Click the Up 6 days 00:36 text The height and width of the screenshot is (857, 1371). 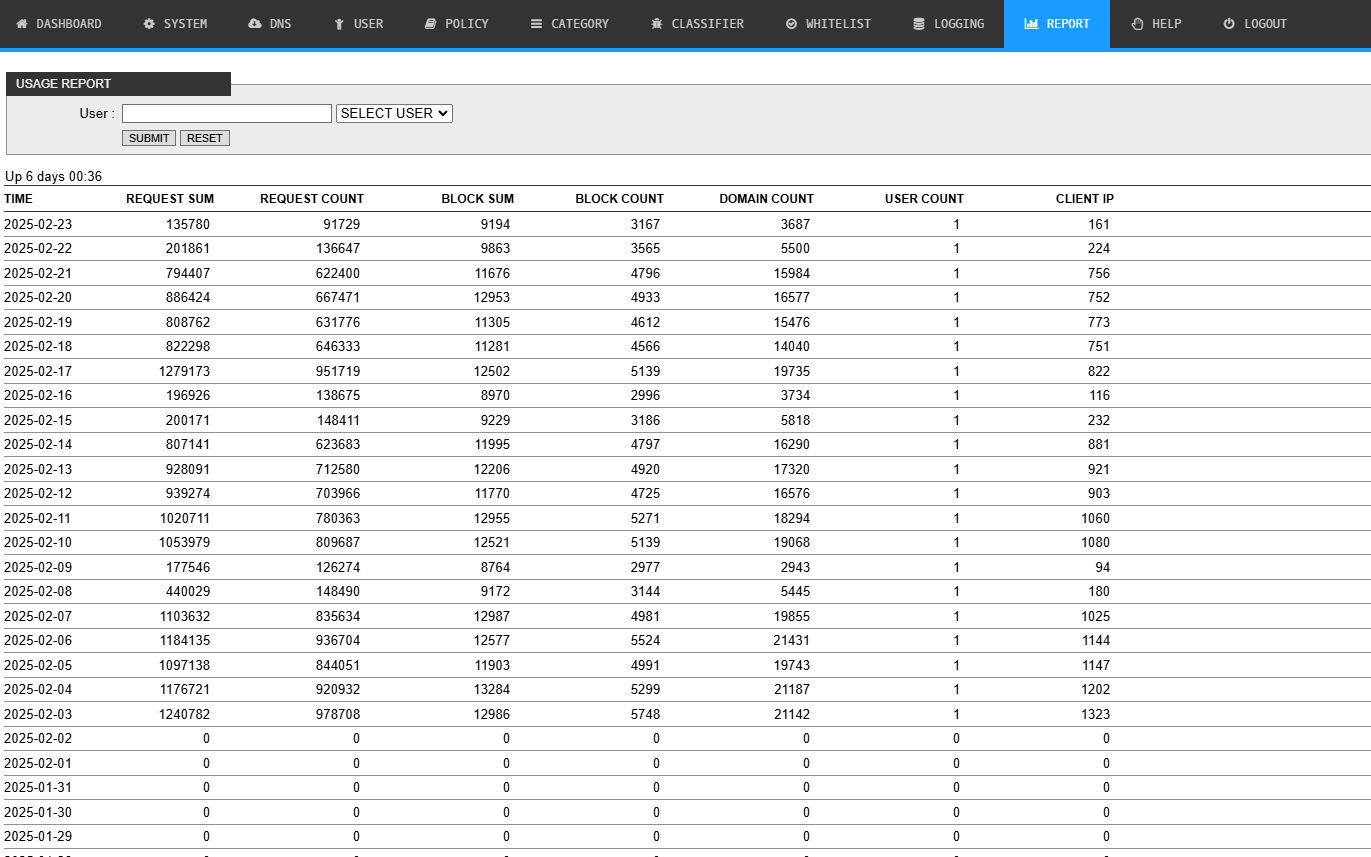coord(54,177)
